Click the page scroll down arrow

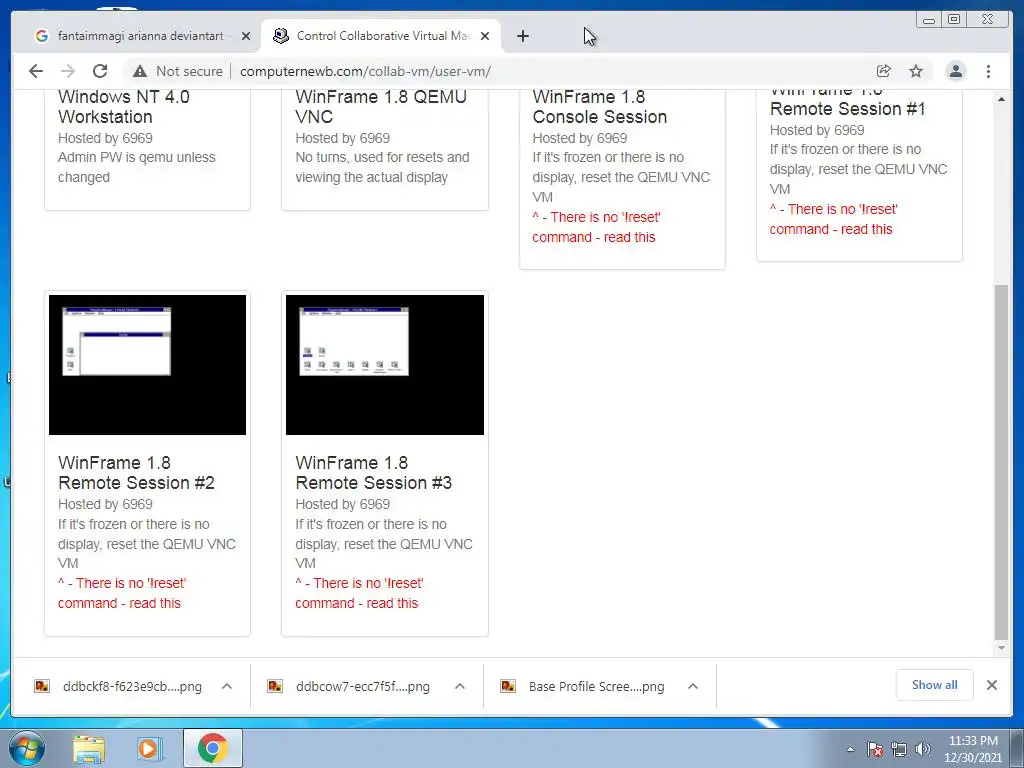[x=1001, y=648]
